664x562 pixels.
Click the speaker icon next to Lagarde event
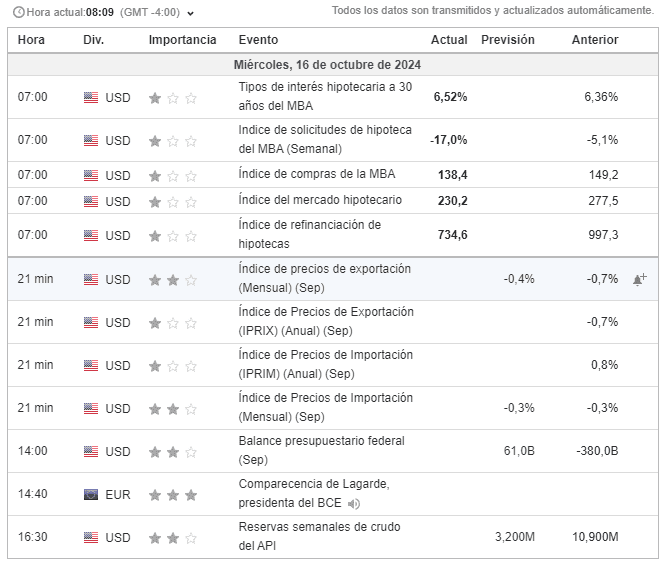(x=354, y=504)
